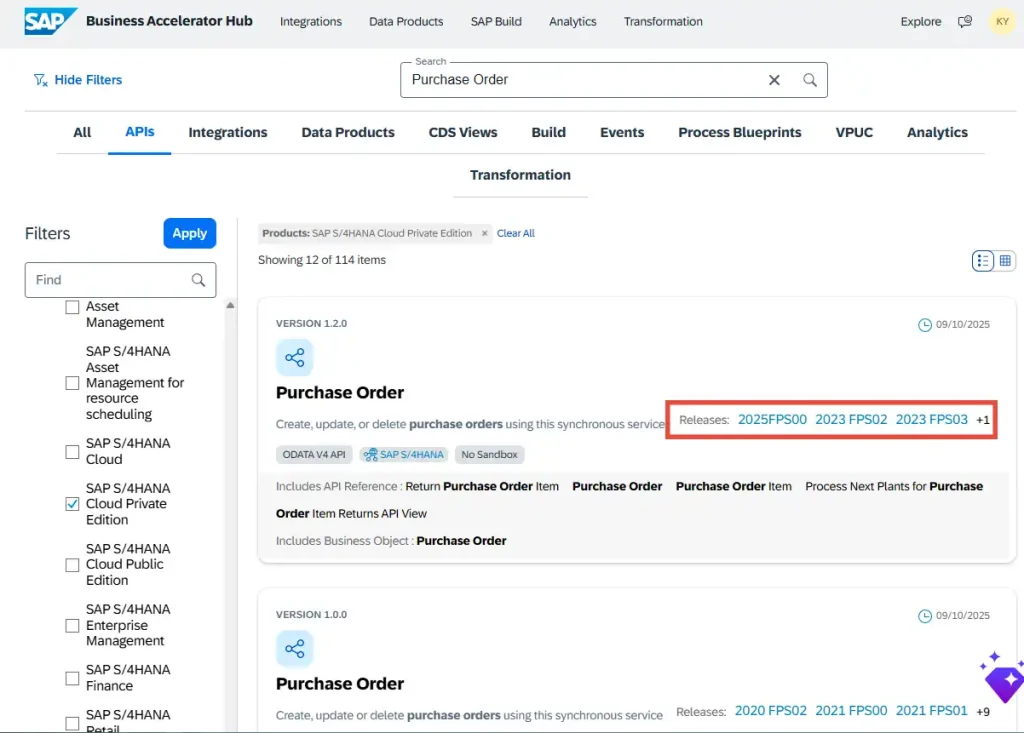This screenshot has width=1024, height=733.
Task: Check the Asset Management filter
Action: (x=71, y=306)
